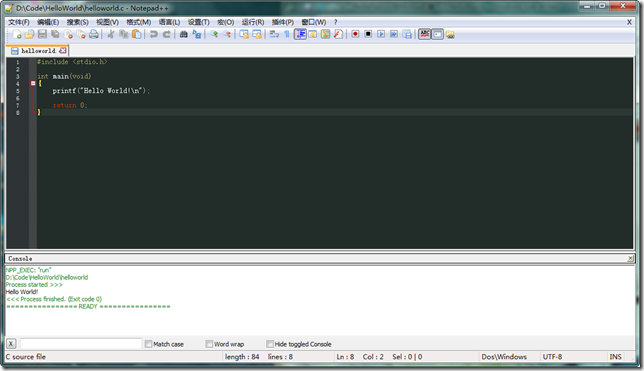Open 语言(L) menu

(169, 22)
